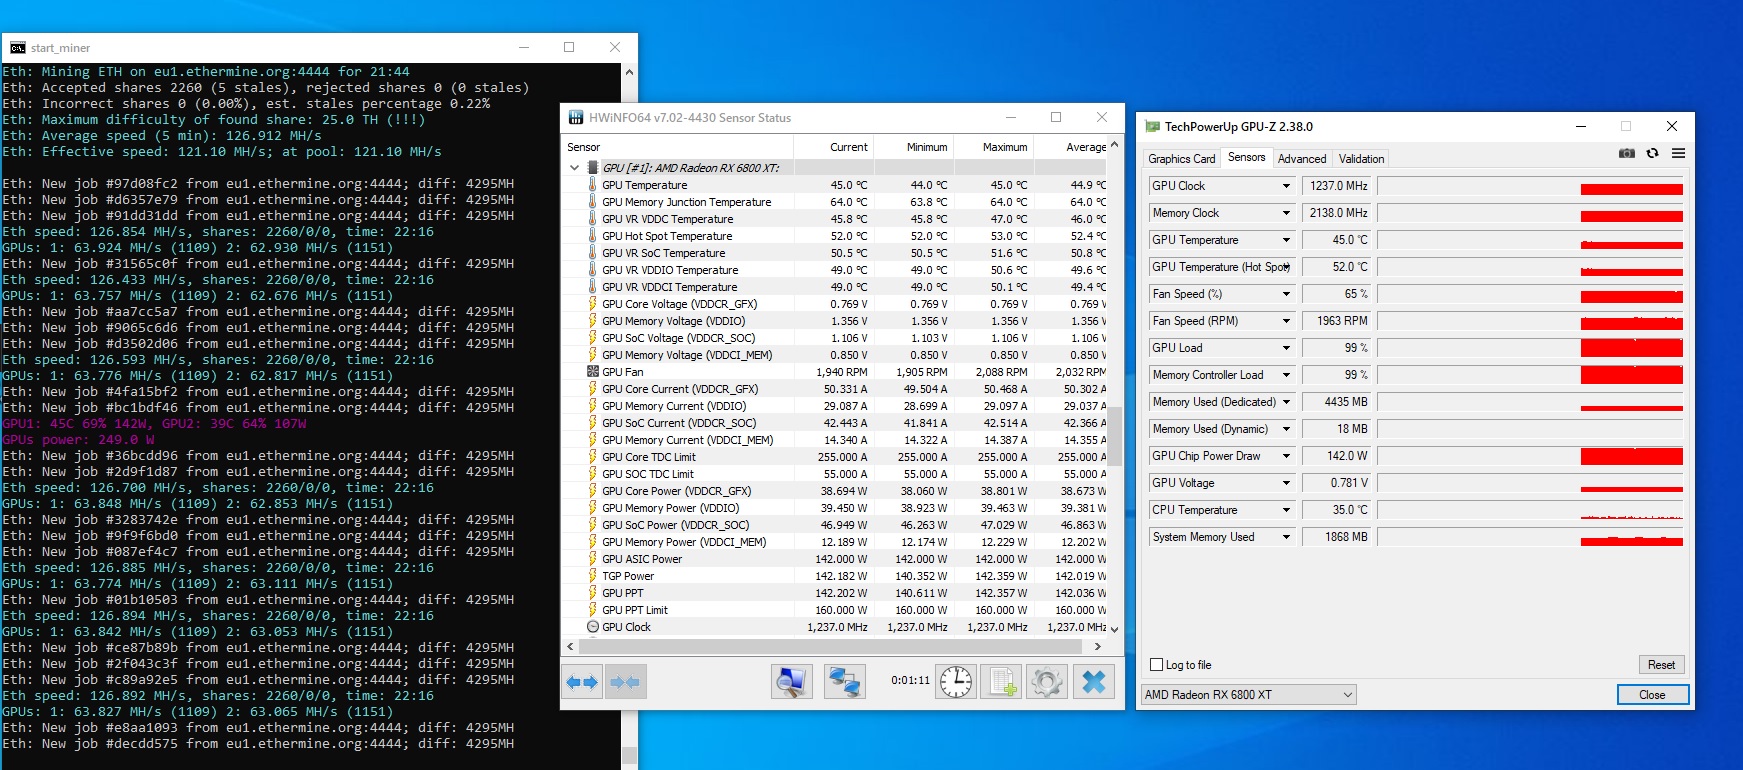Open HWiNFO network computers icon
1743x770 pixels.
pyautogui.click(x=844, y=682)
